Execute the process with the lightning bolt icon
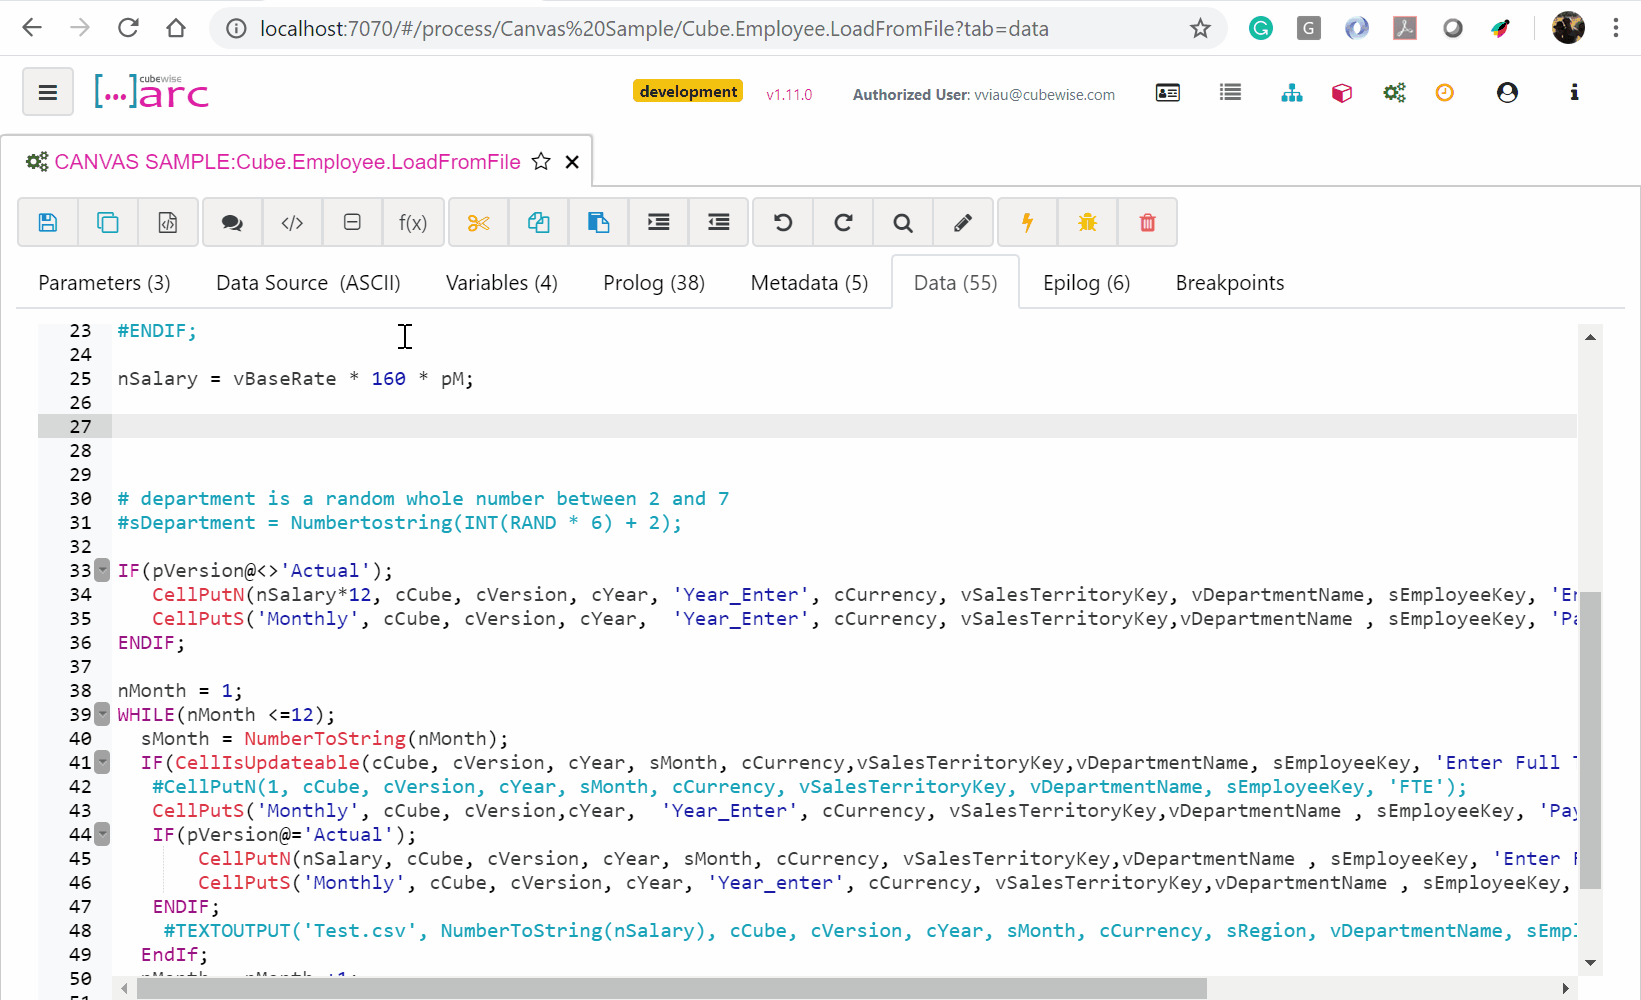Viewport: 1641px width, 1000px height. [x=1027, y=222]
